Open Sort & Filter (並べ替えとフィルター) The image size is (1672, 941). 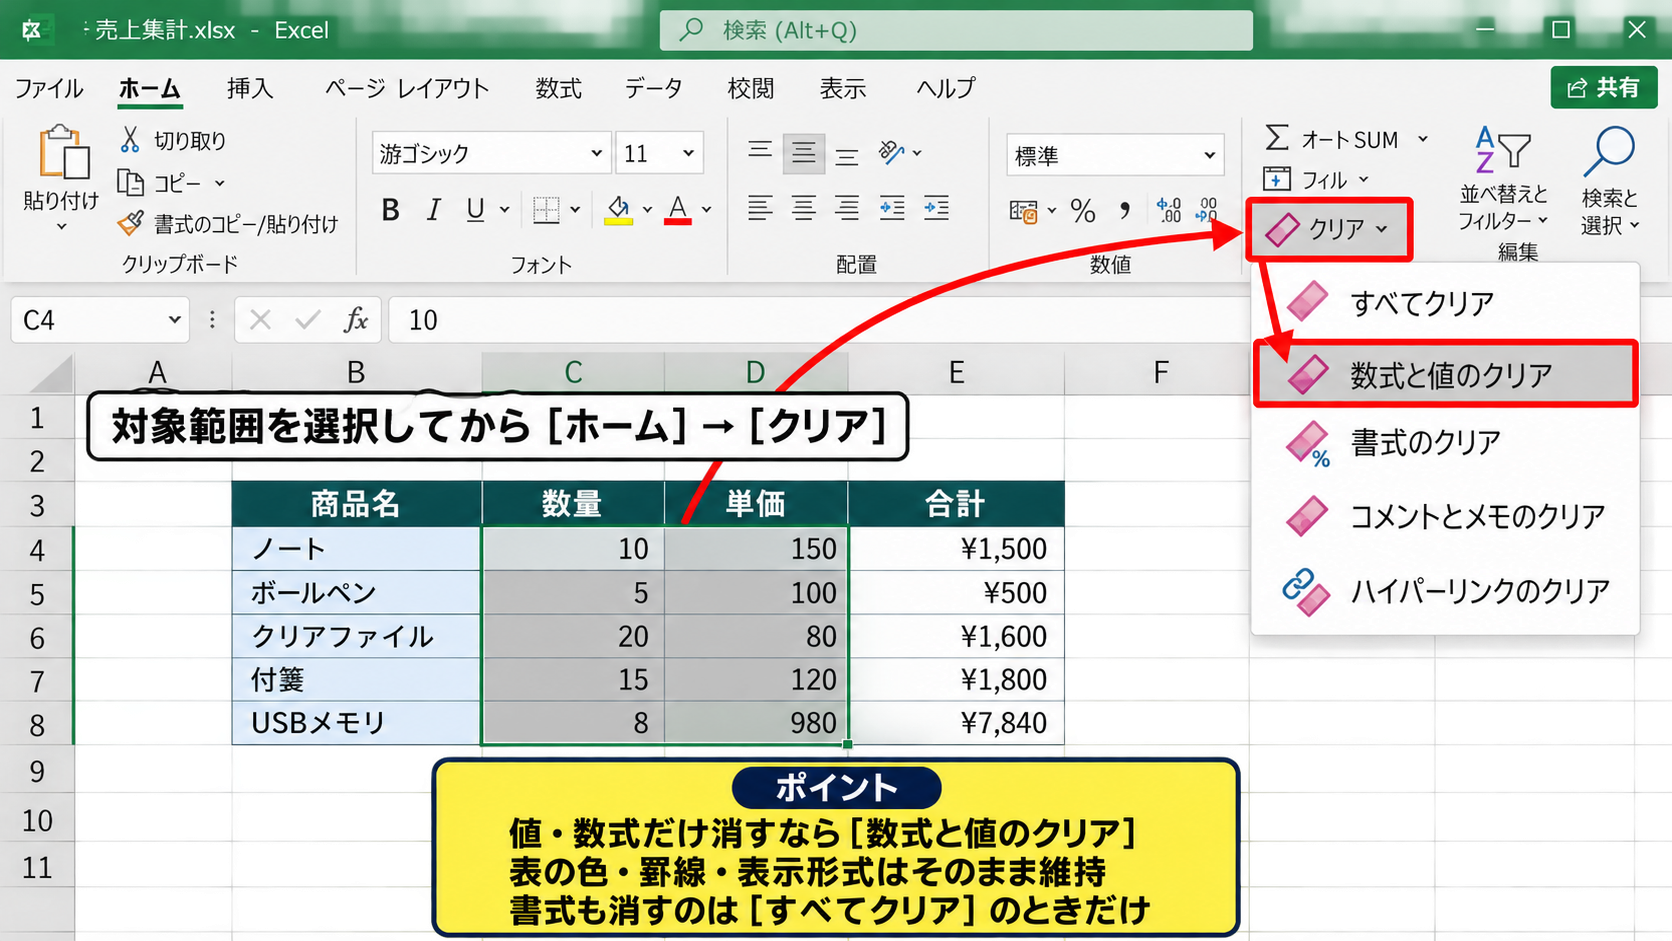(1503, 178)
